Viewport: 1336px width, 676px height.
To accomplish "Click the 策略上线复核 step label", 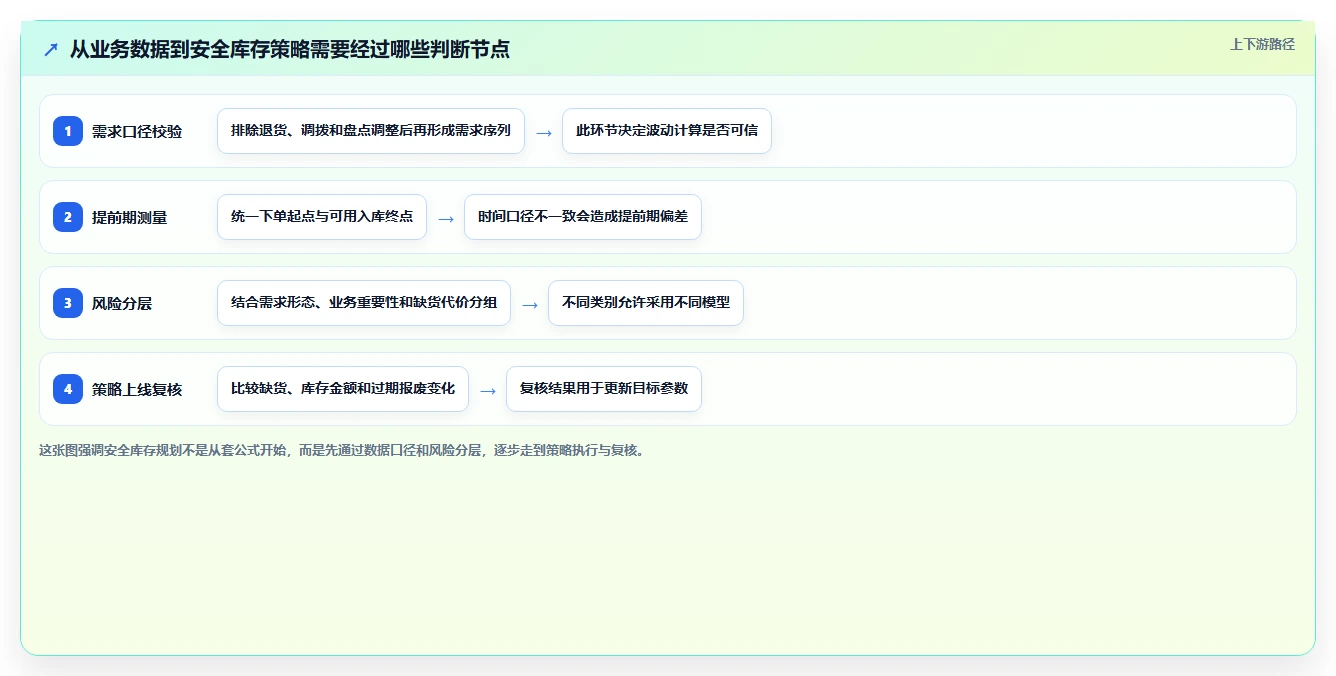I will coord(137,389).
